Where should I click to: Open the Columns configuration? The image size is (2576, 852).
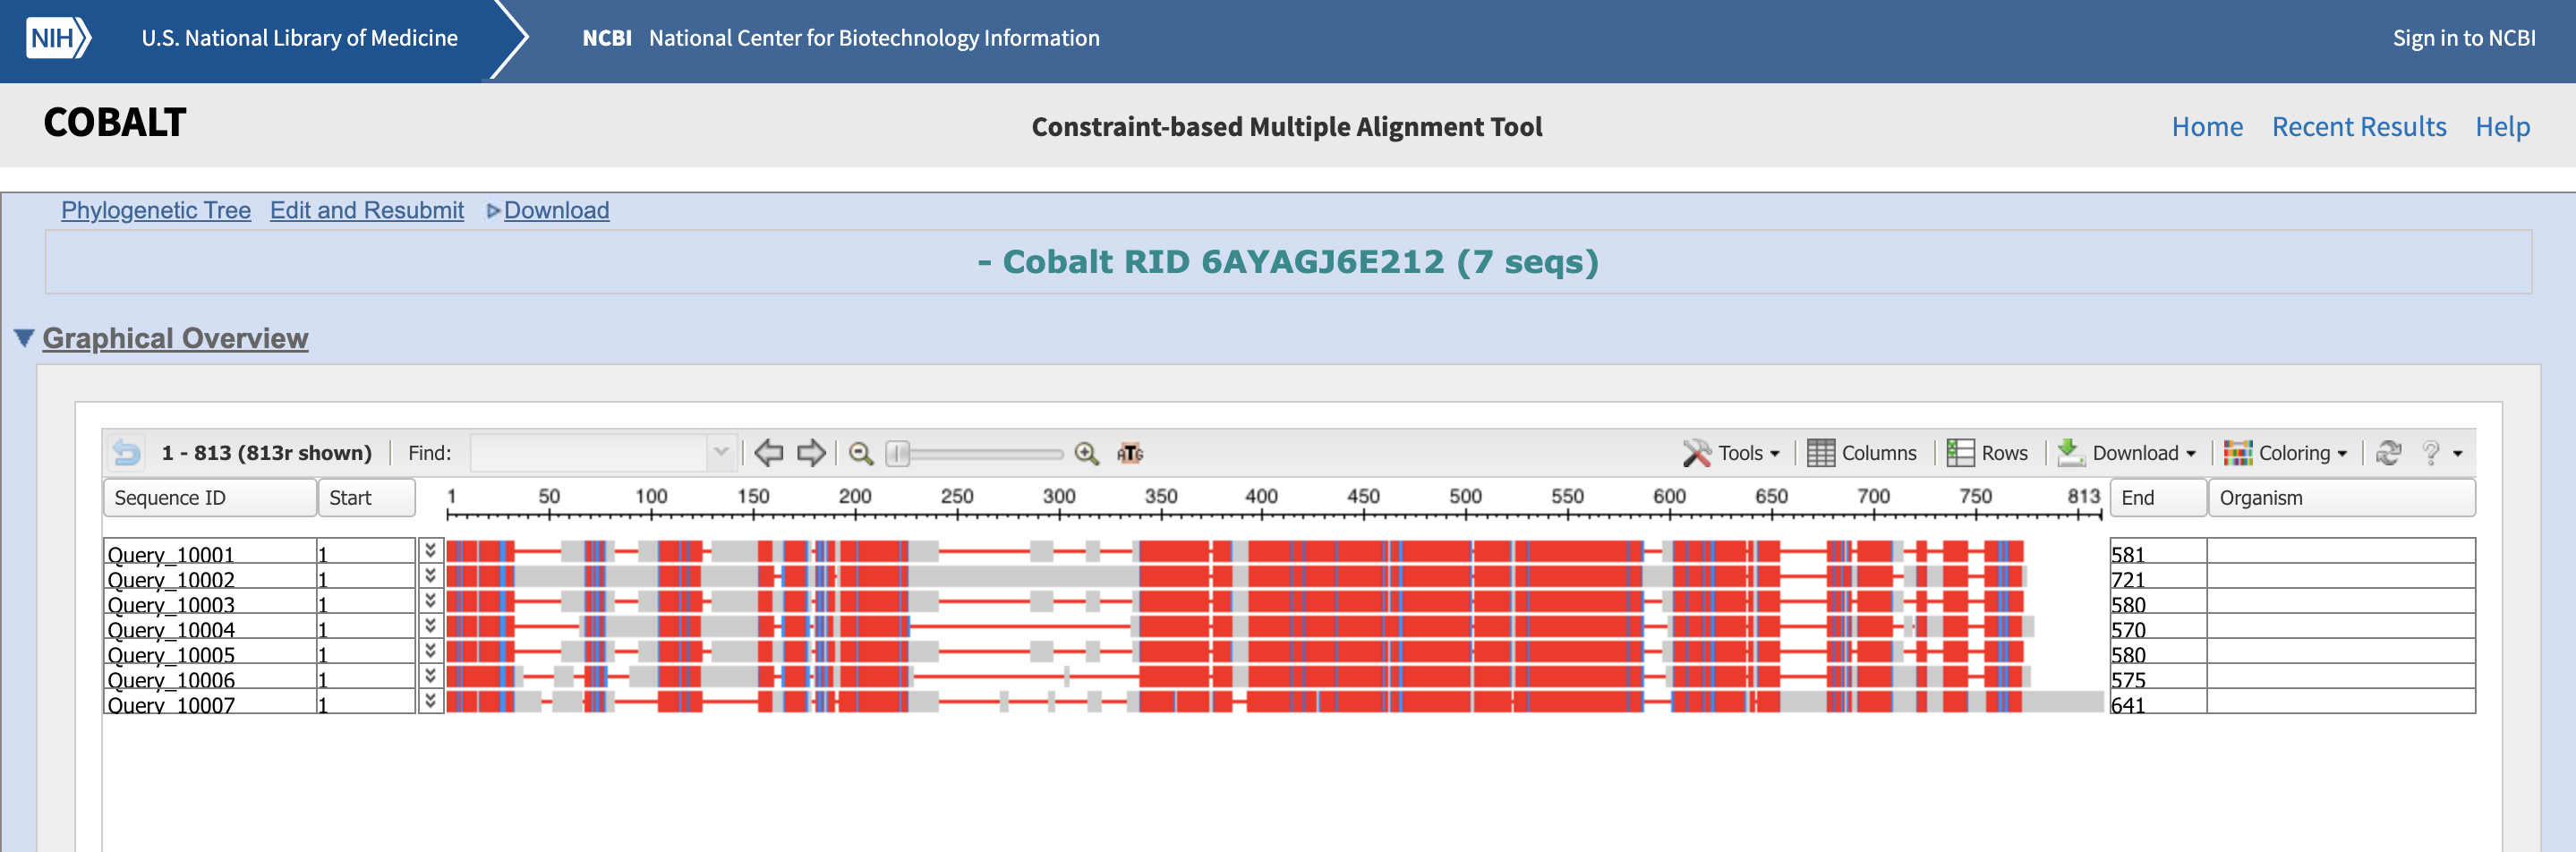pos(1861,453)
